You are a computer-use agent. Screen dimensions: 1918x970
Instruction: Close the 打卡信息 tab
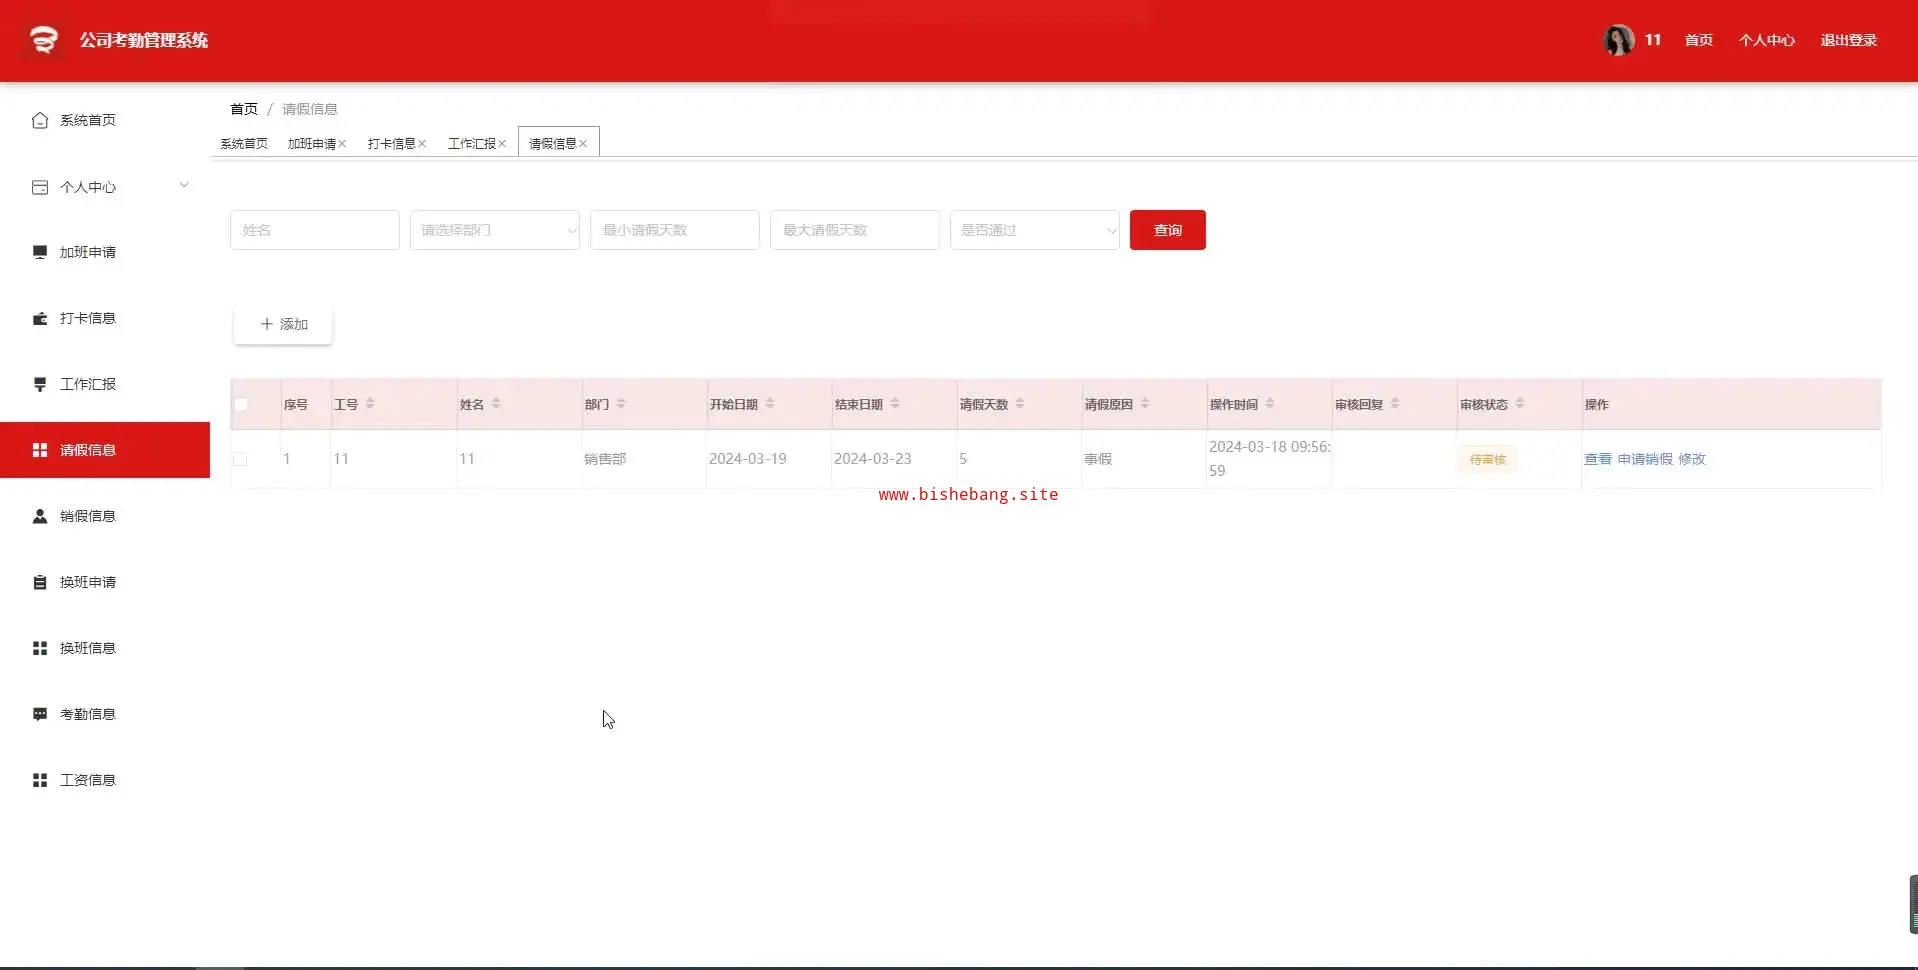click(x=422, y=144)
